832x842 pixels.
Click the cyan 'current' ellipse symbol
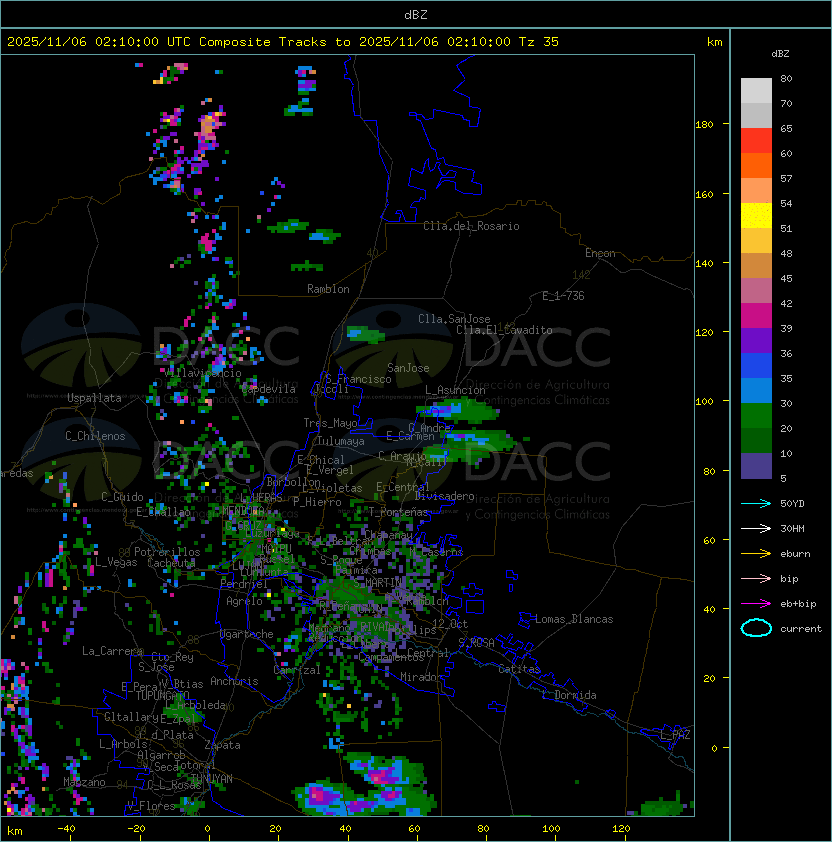click(756, 628)
